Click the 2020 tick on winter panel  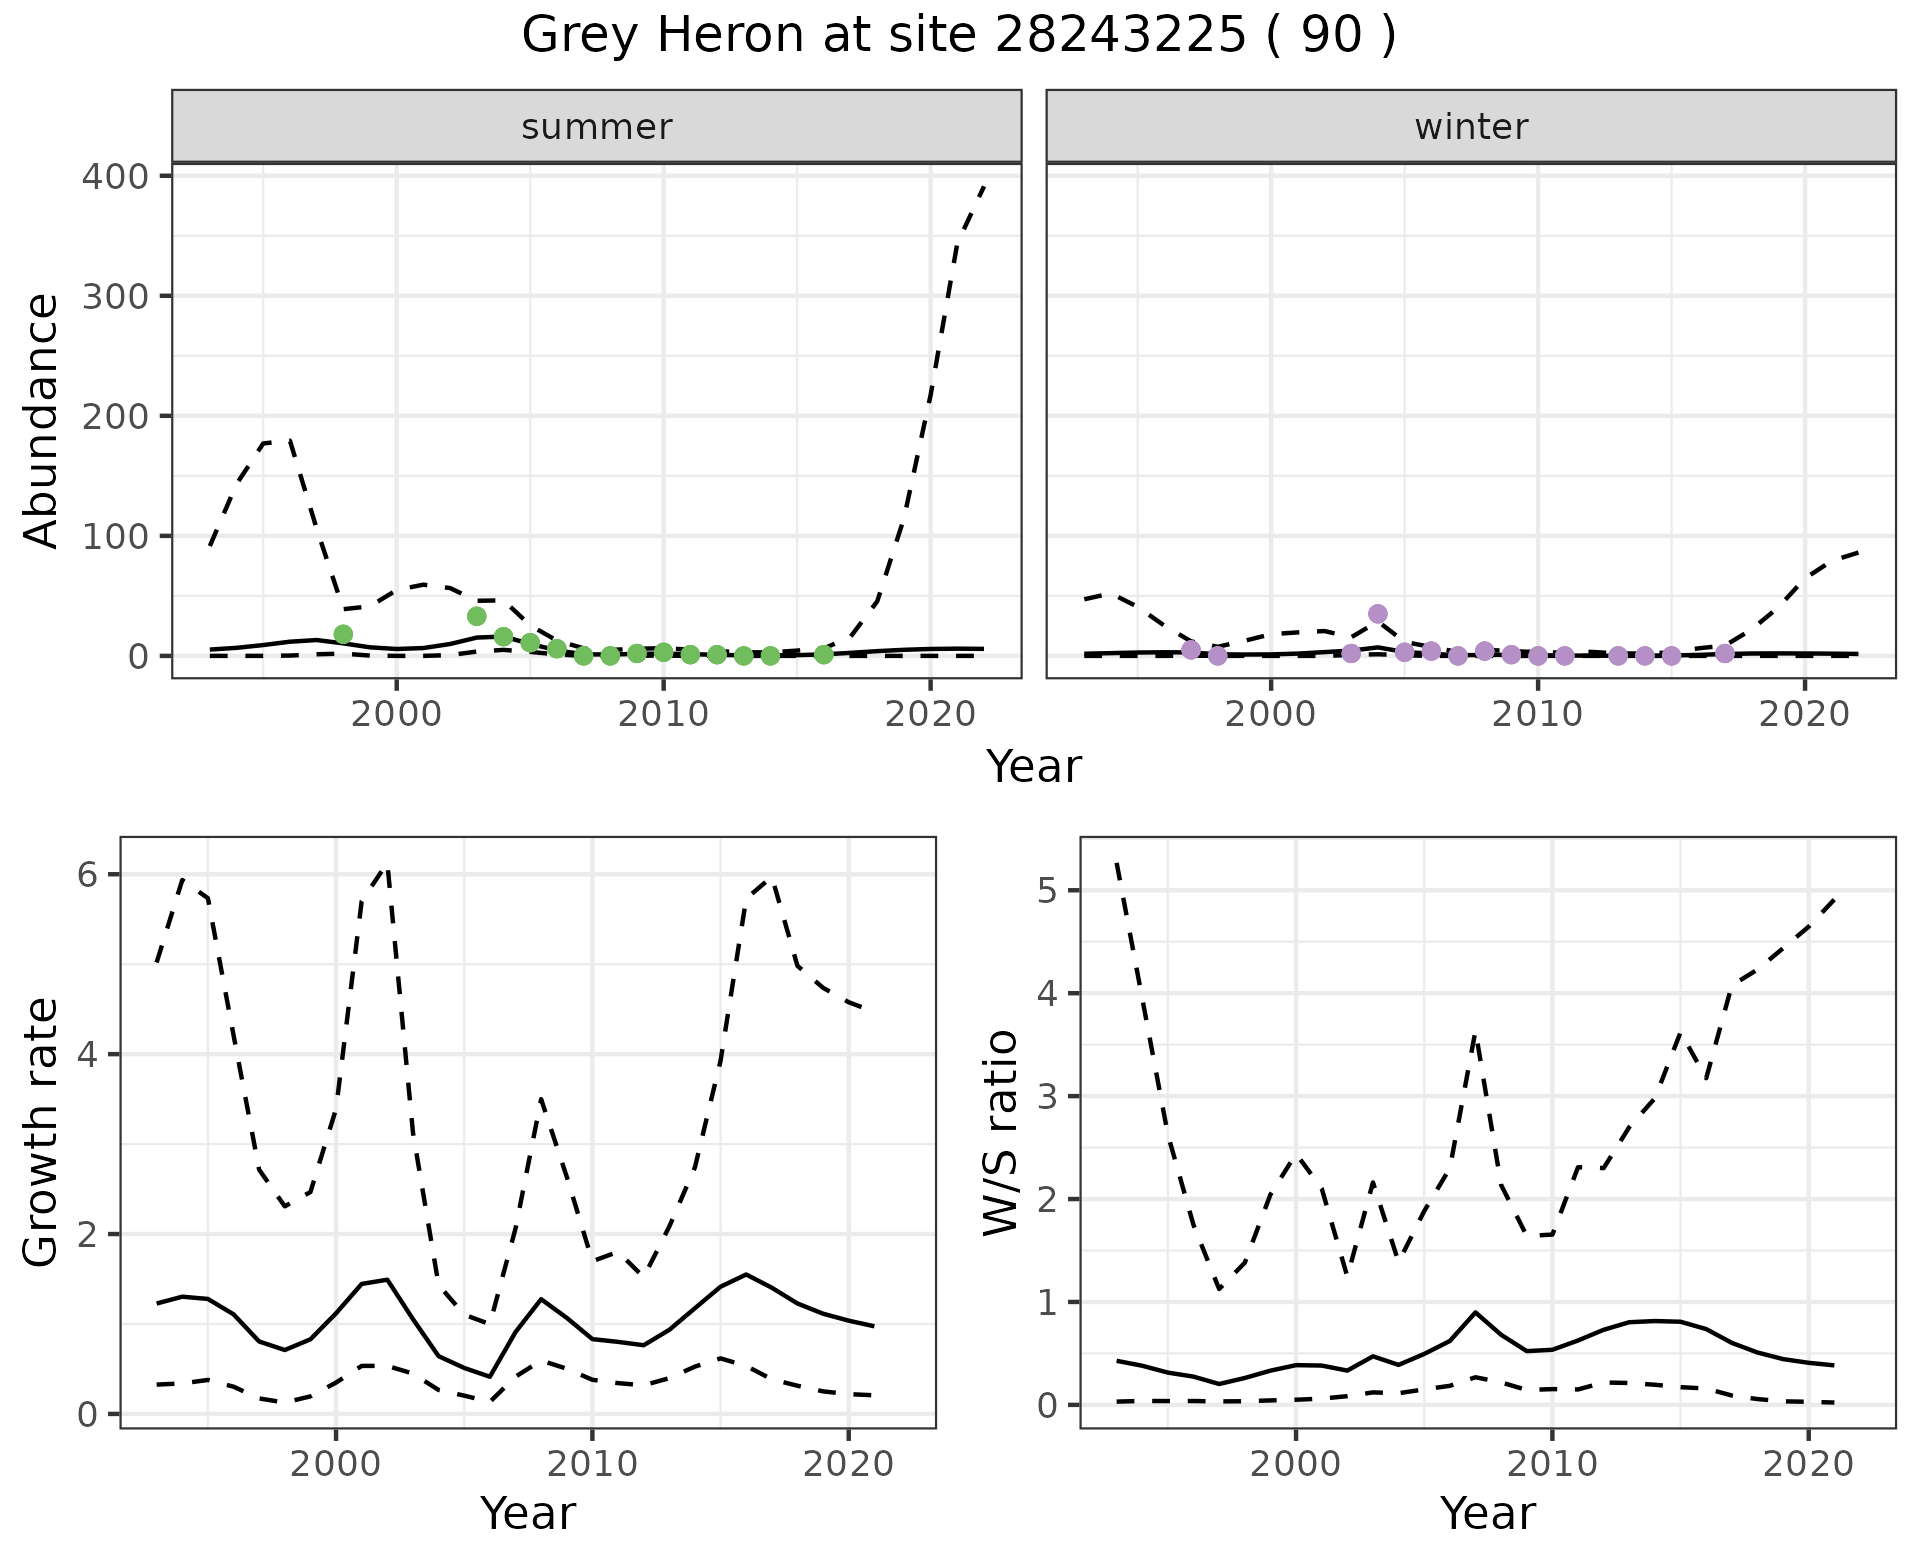[1804, 714]
